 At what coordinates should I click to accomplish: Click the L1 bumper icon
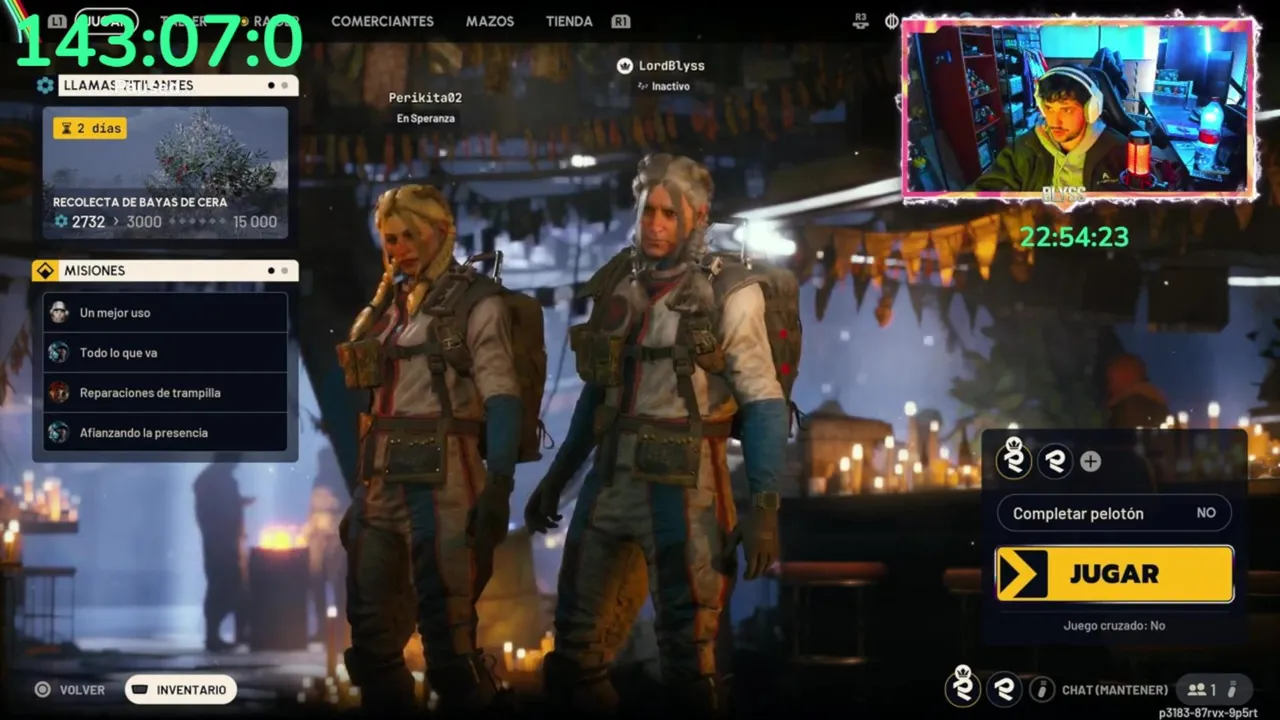[x=57, y=21]
